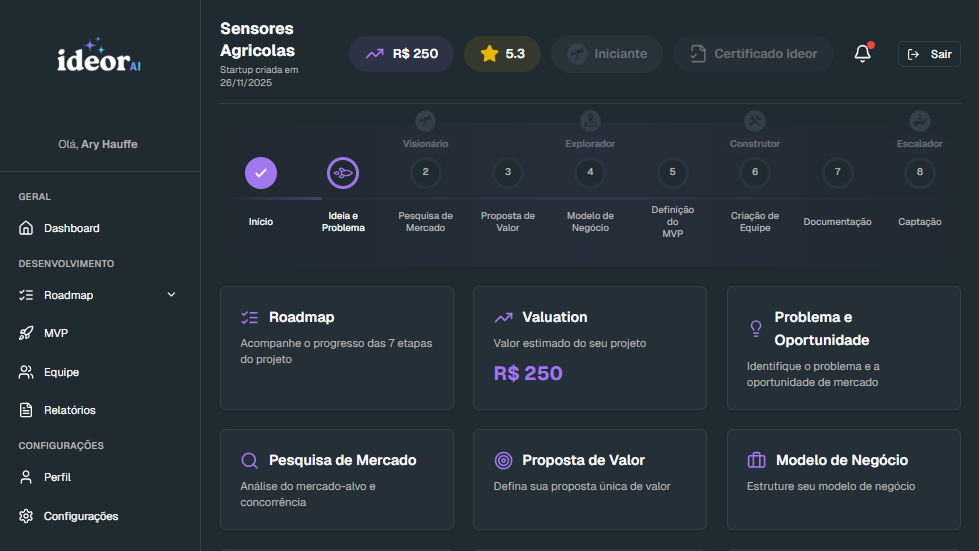Open the Modelo de Negócio card
The height and width of the screenshot is (551, 979).
coord(843,480)
